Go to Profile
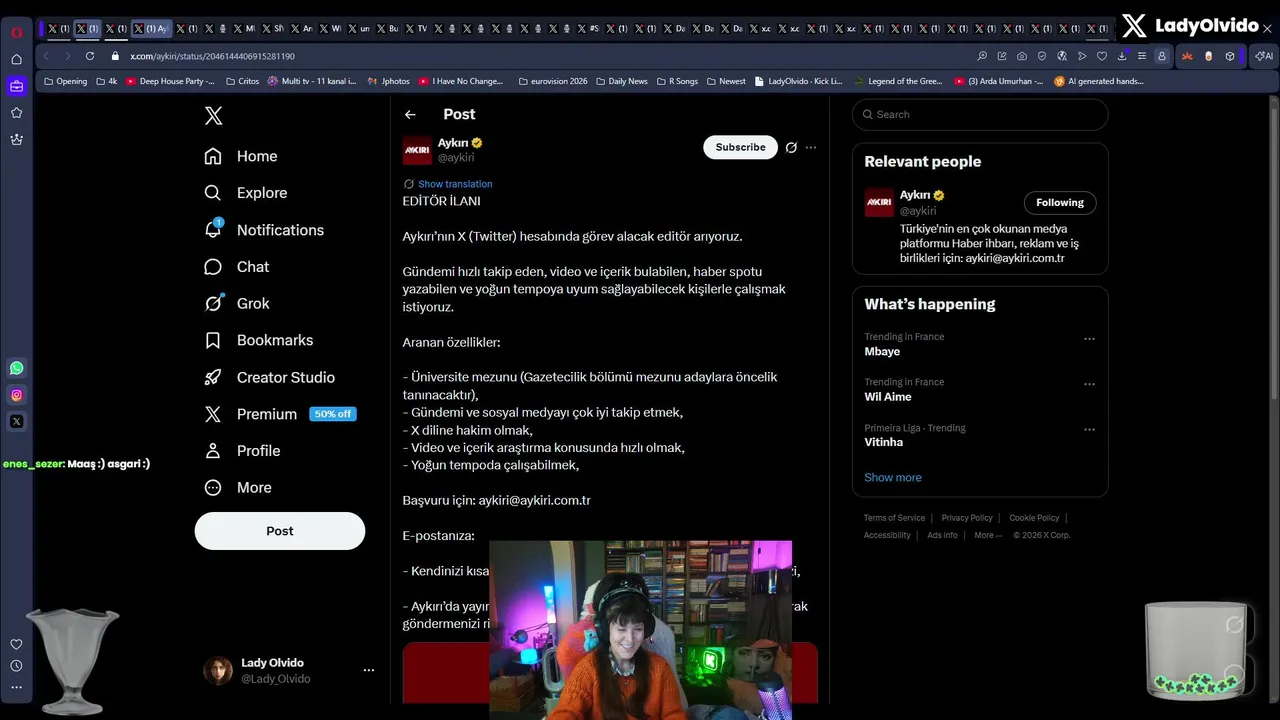 [x=242, y=451]
